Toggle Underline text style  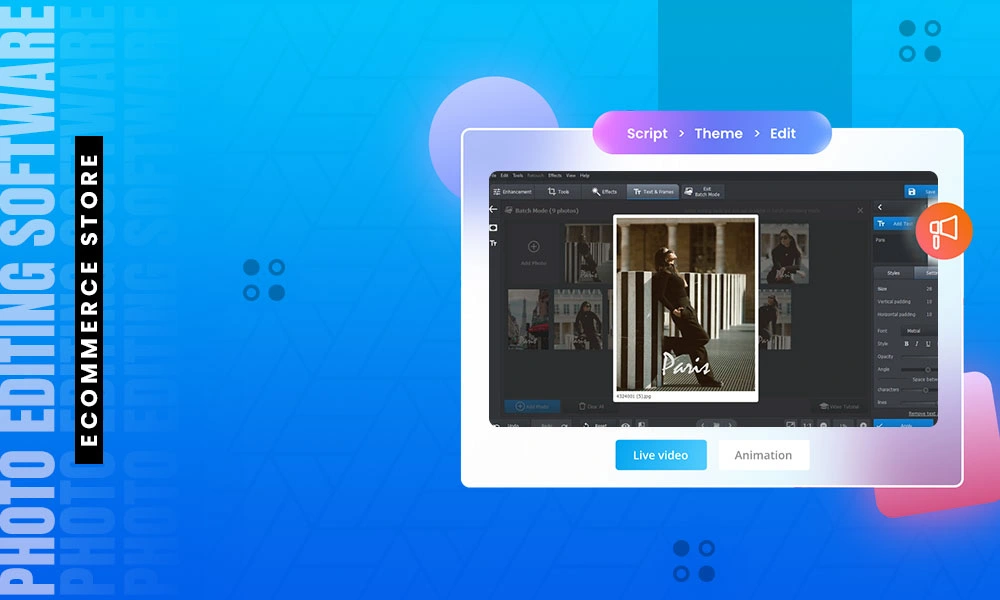coord(928,344)
